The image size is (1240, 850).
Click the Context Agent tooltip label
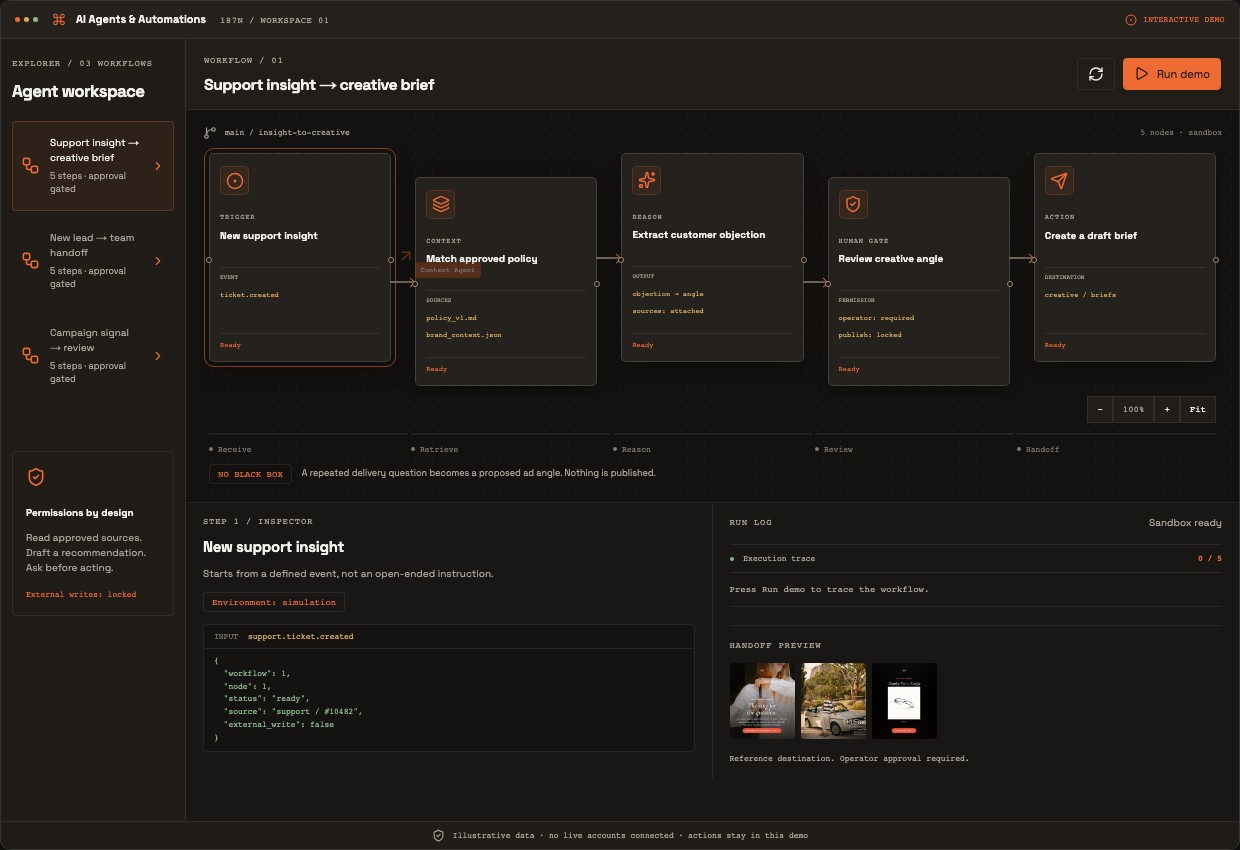tap(448, 271)
